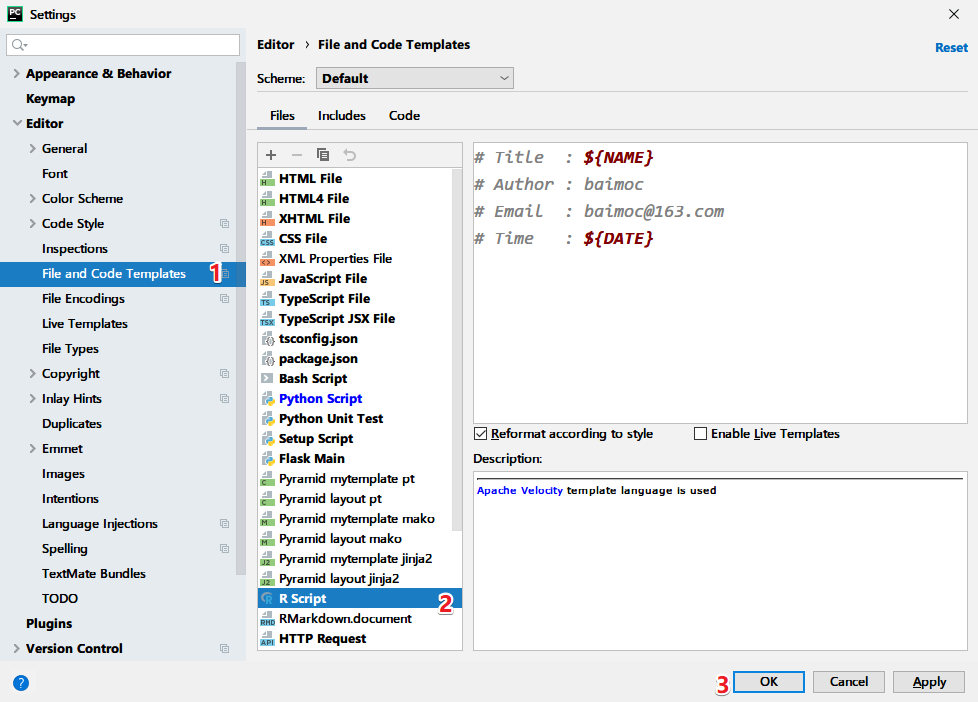The width and height of the screenshot is (978, 702).
Task: Open TextMate Bundles settings
Action: (x=94, y=573)
